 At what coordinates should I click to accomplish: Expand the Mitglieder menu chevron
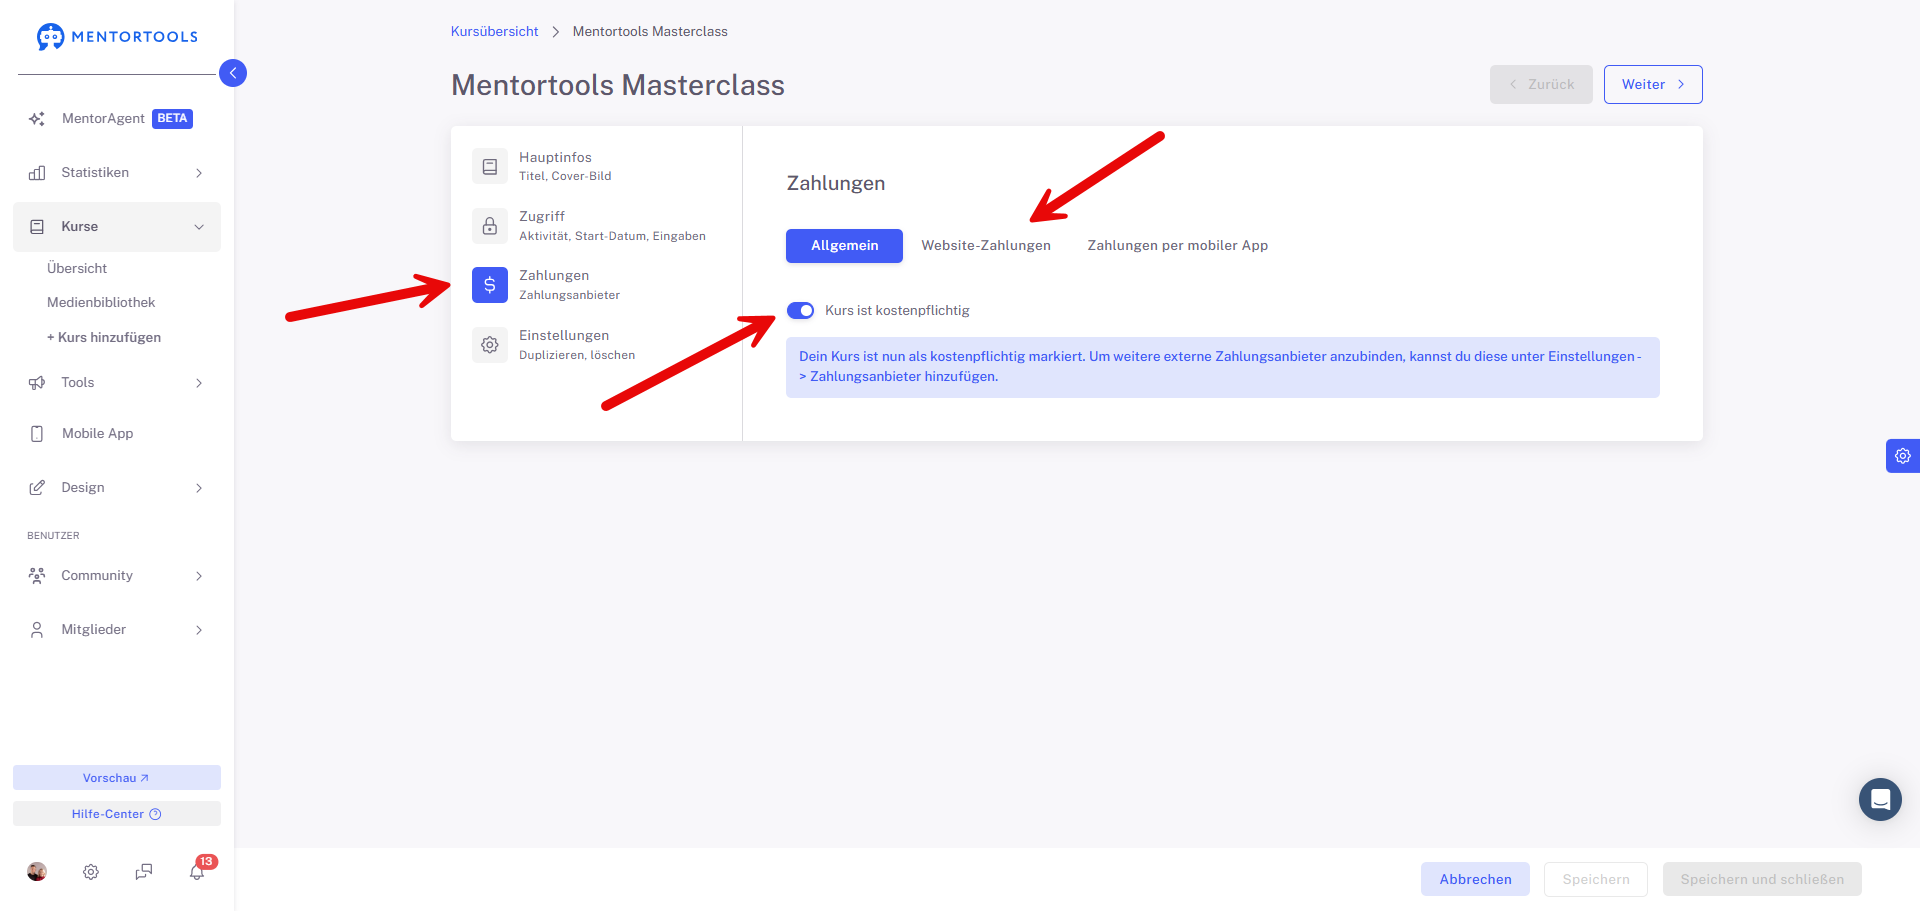point(199,630)
